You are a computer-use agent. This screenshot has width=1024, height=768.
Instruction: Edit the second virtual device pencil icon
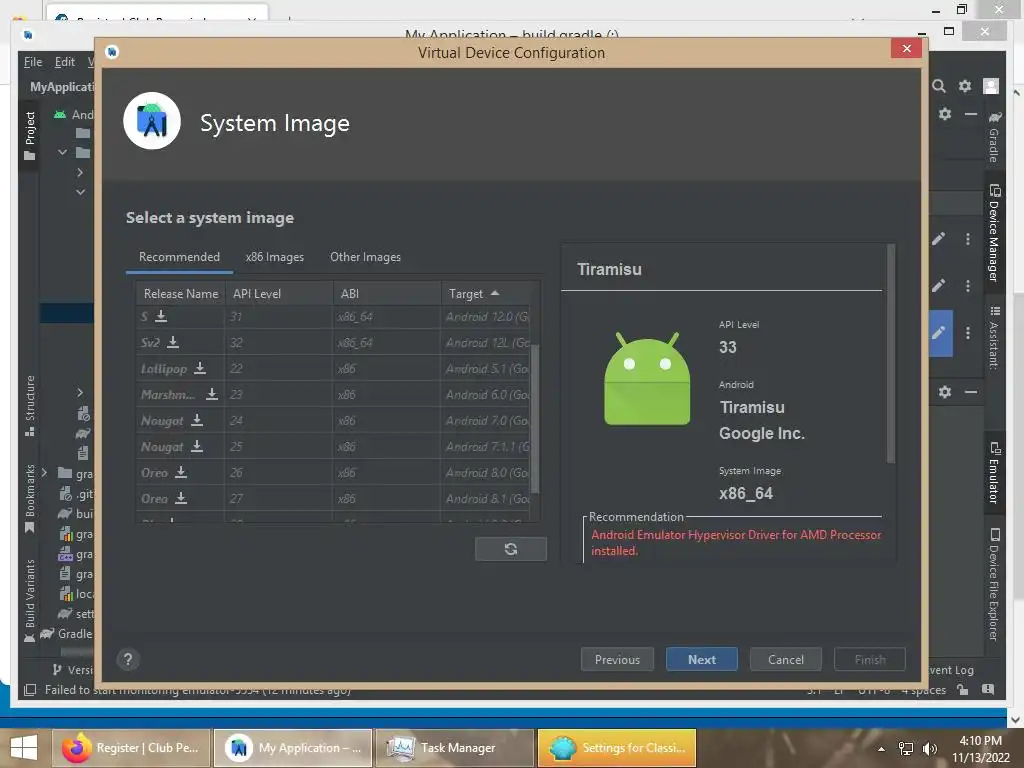tap(938, 285)
